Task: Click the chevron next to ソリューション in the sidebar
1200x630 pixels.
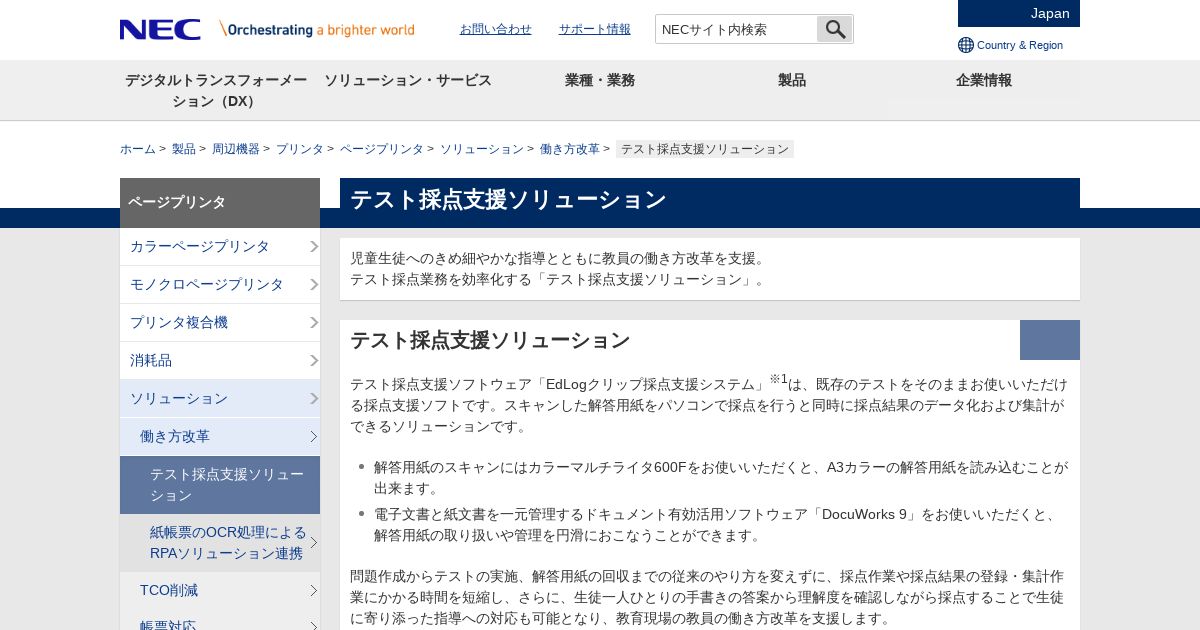Action: [313, 398]
